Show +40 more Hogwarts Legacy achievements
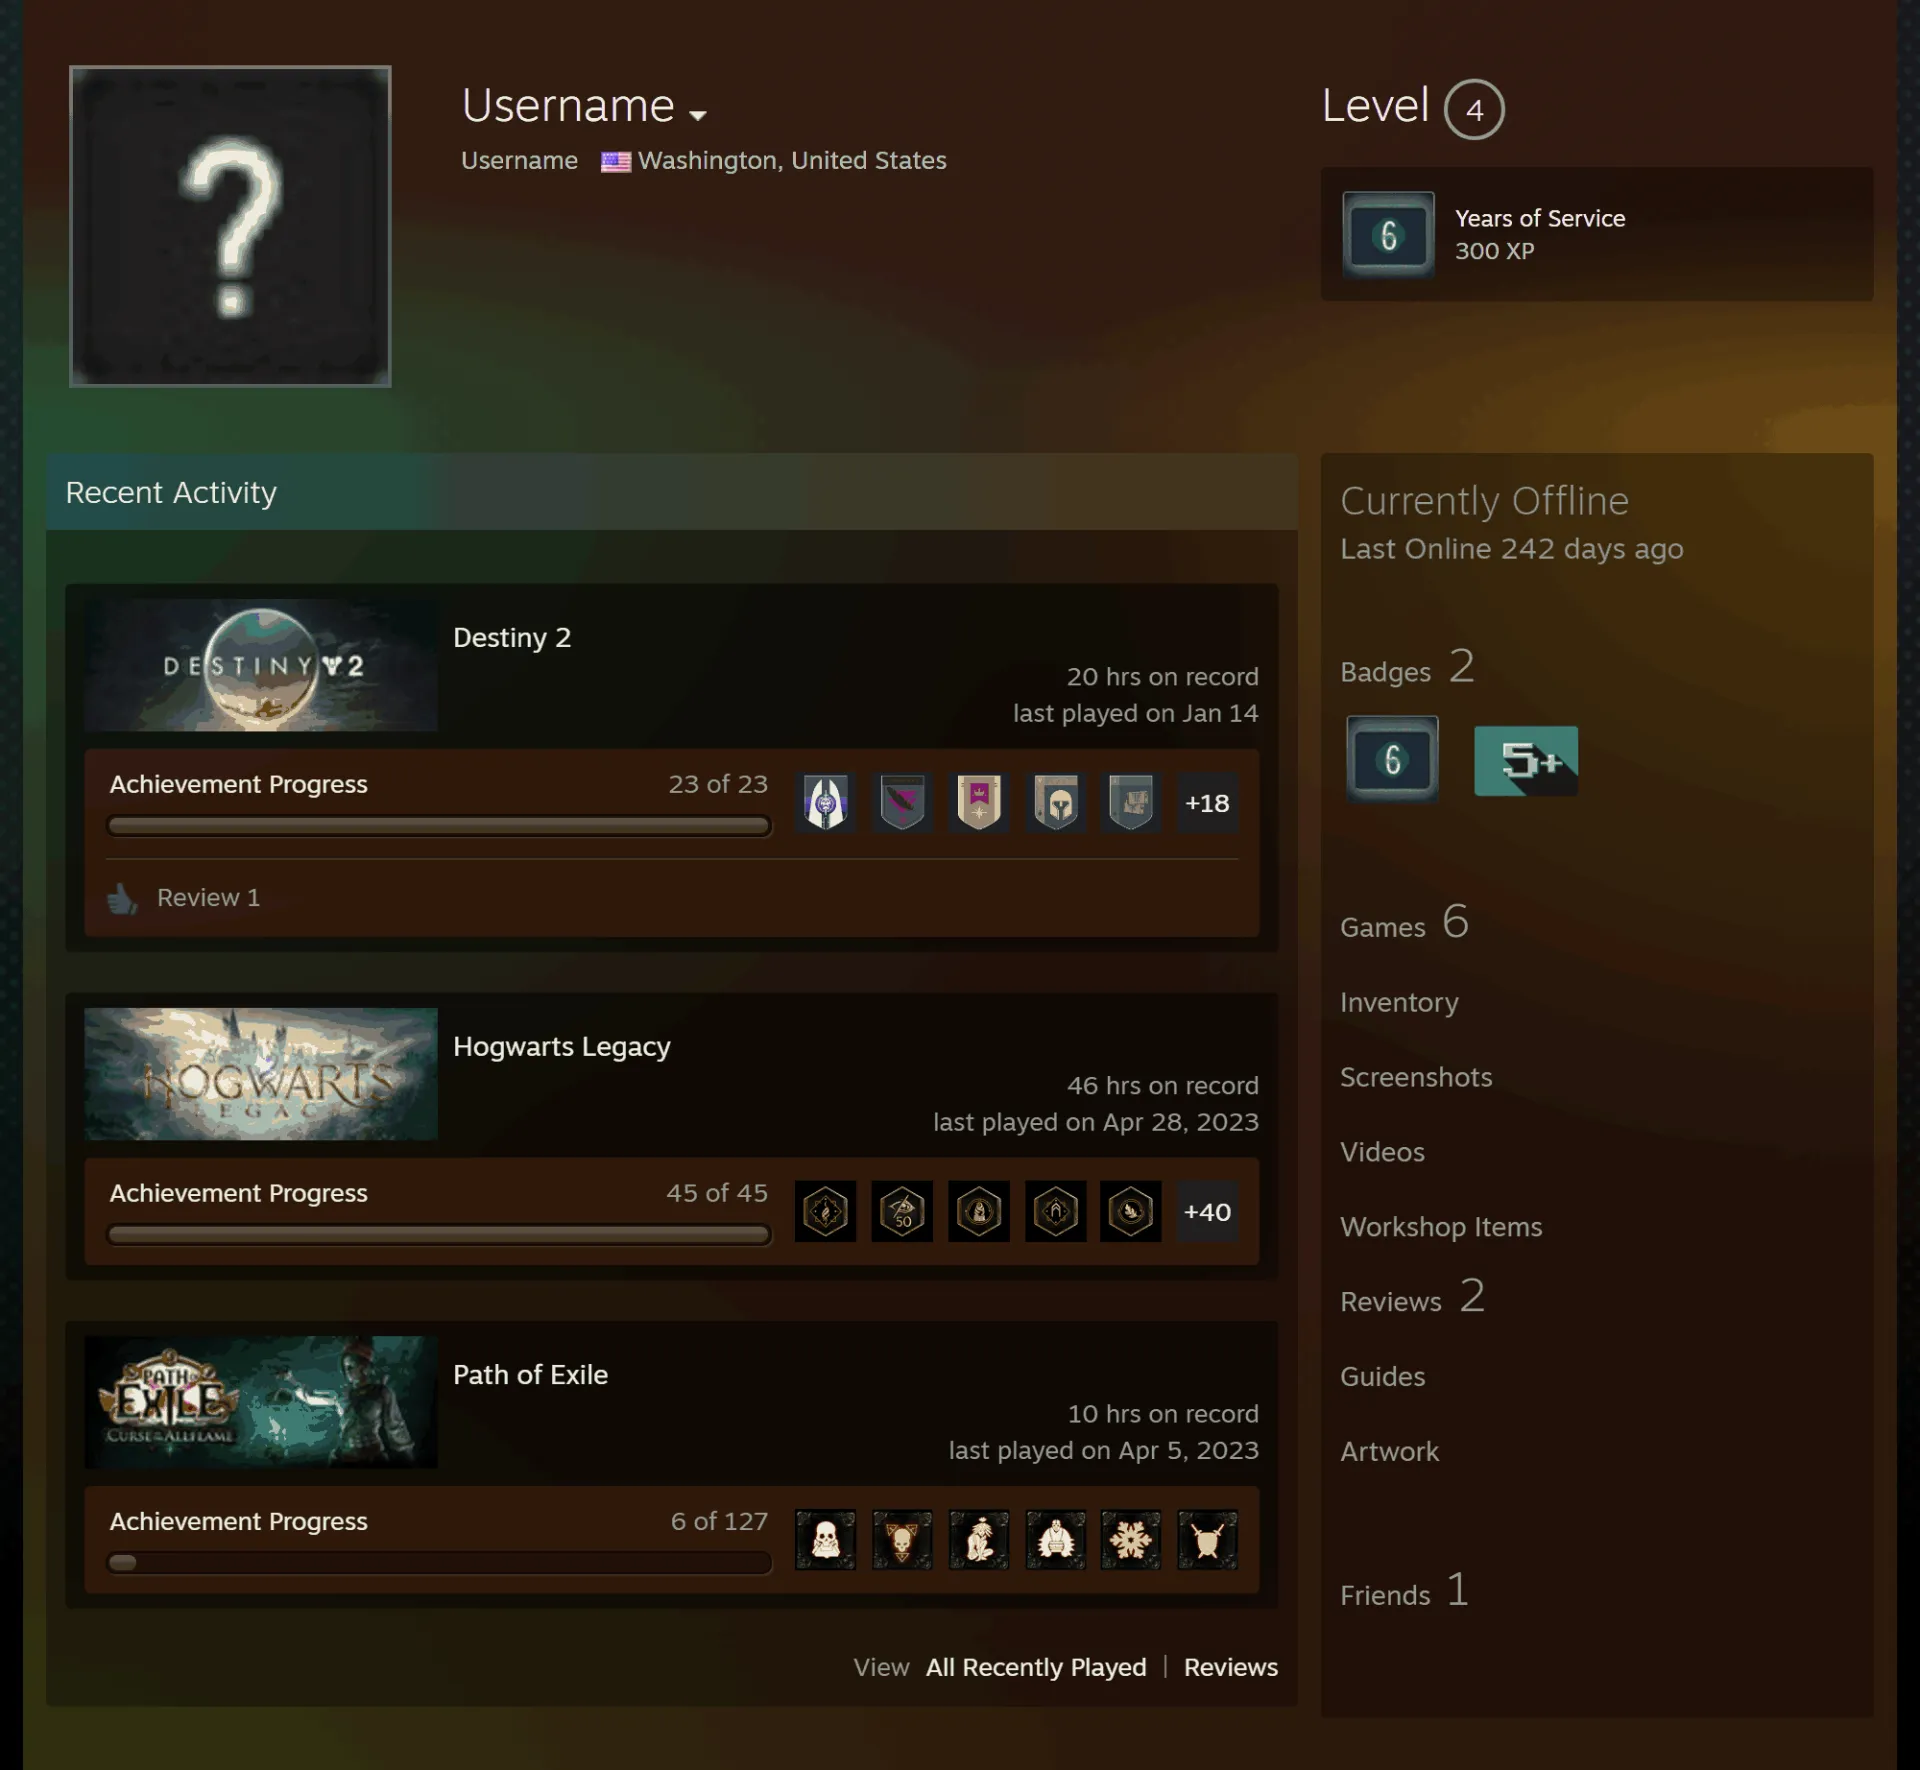The image size is (1920, 1770). (x=1207, y=1211)
